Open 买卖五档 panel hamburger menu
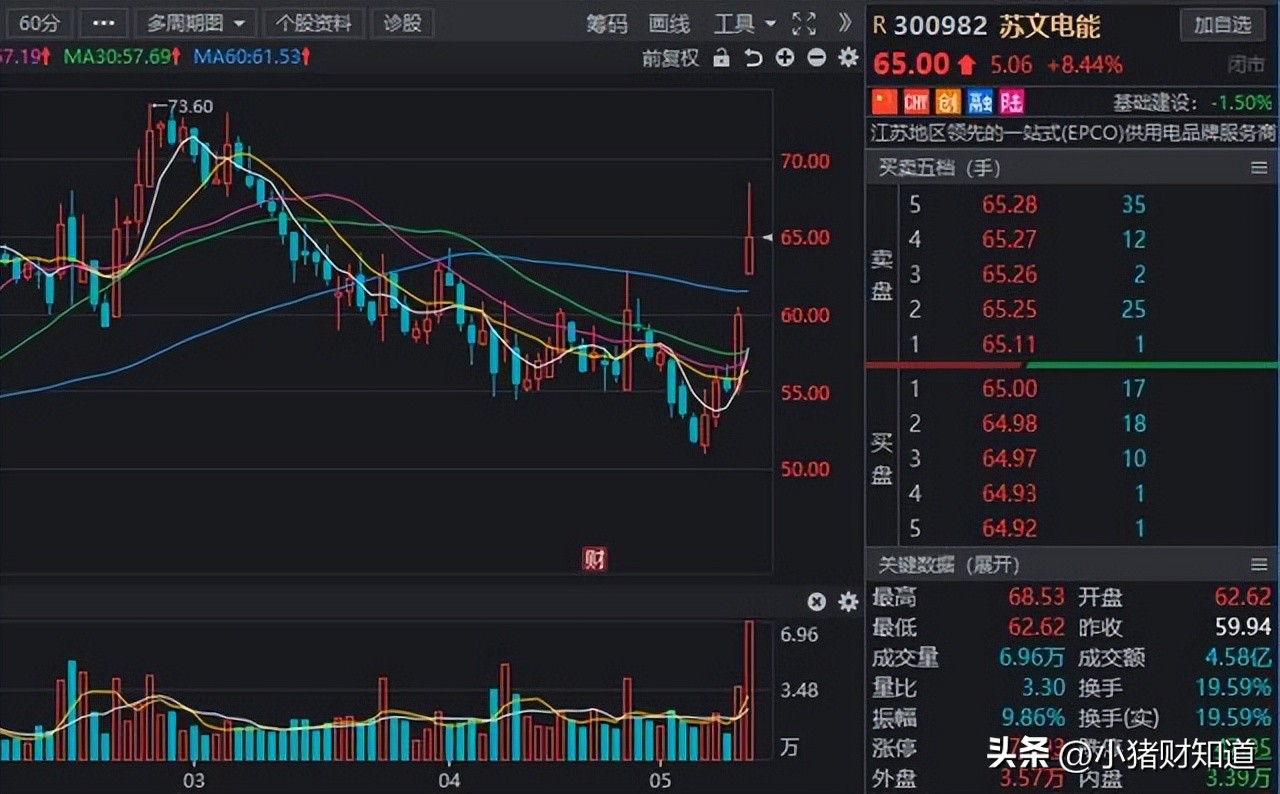This screenshot has height=794, width=1280. [x=1258, y=168]
